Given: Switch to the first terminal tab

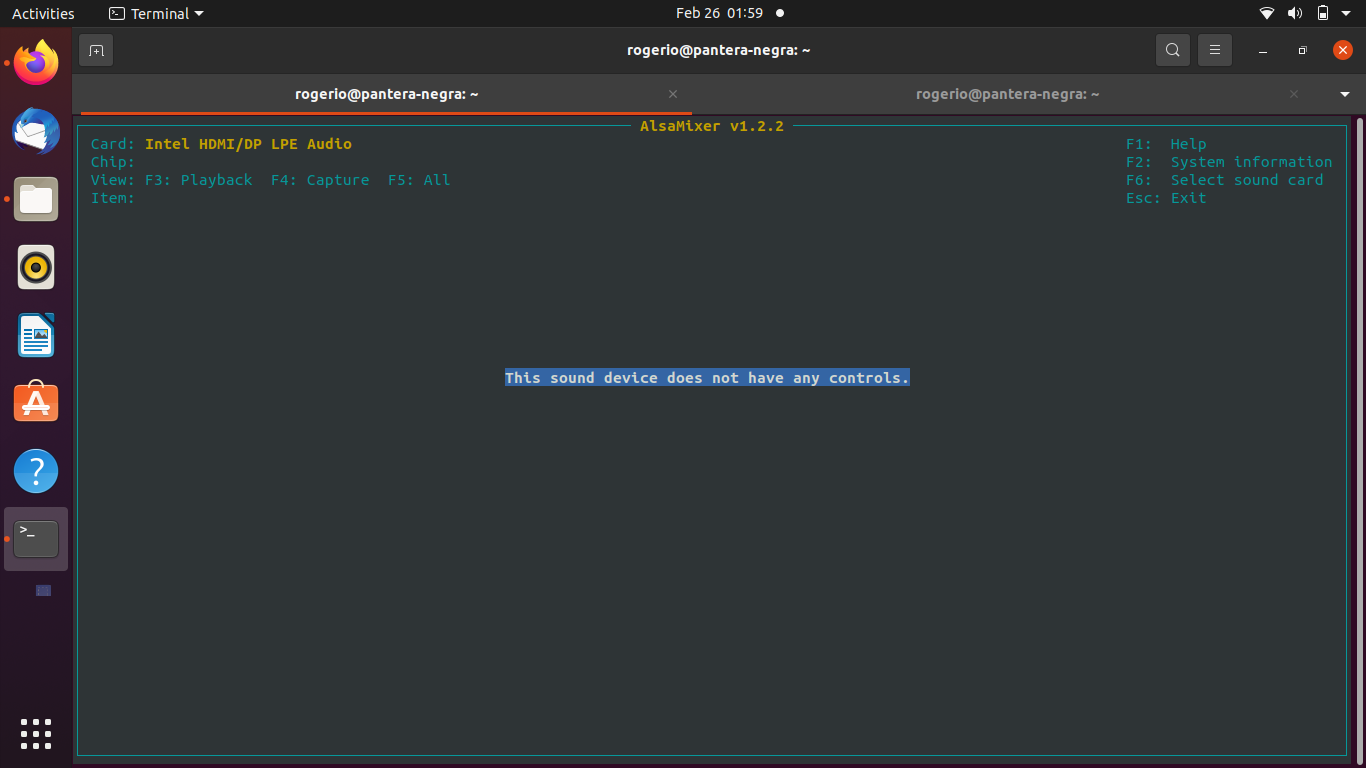Looking at the screenshot, I should coord(386,94).
